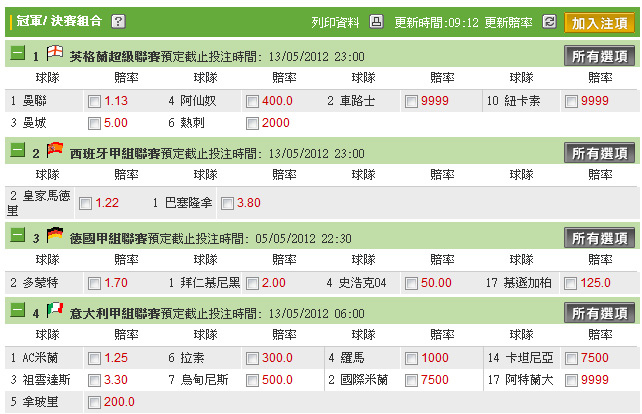Tick the 阿仙奴 400.0 checkbox
The height and width of the screenshot is (414, 642).
[x=252, y=101]
